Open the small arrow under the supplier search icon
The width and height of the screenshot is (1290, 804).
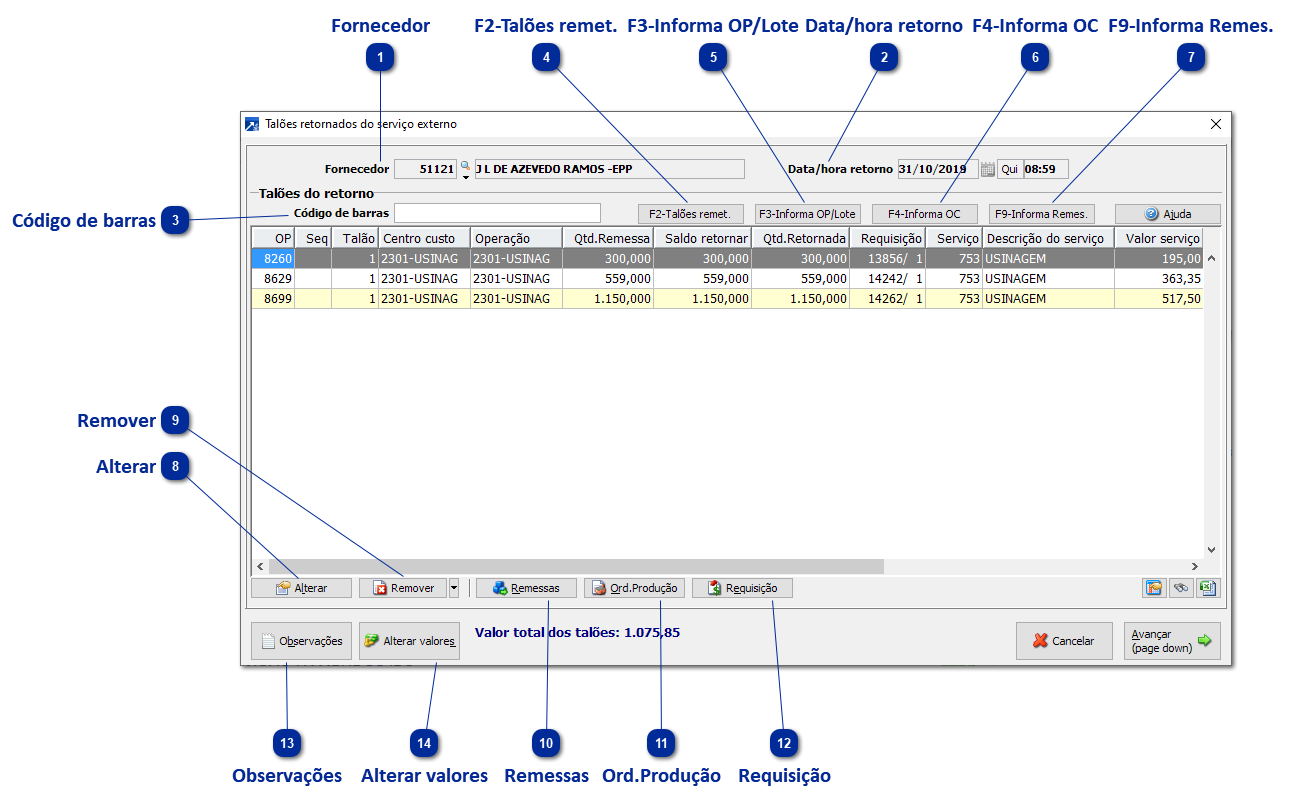click(x=465, y=177)
